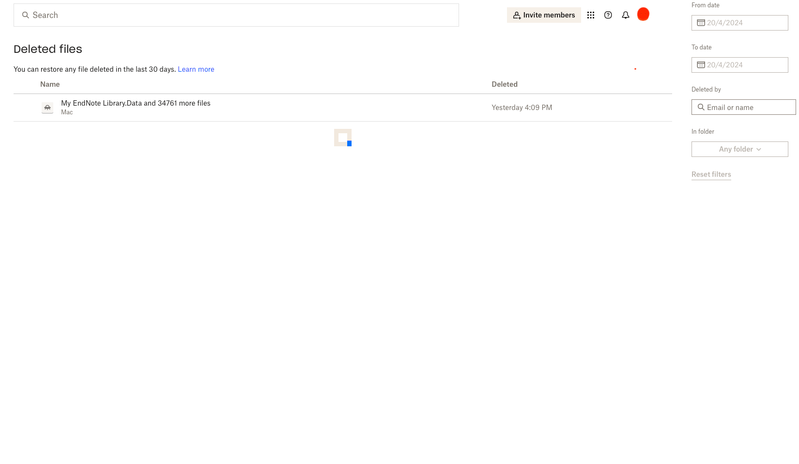Click the calendar icon in From date

click(x=701, y=23)
